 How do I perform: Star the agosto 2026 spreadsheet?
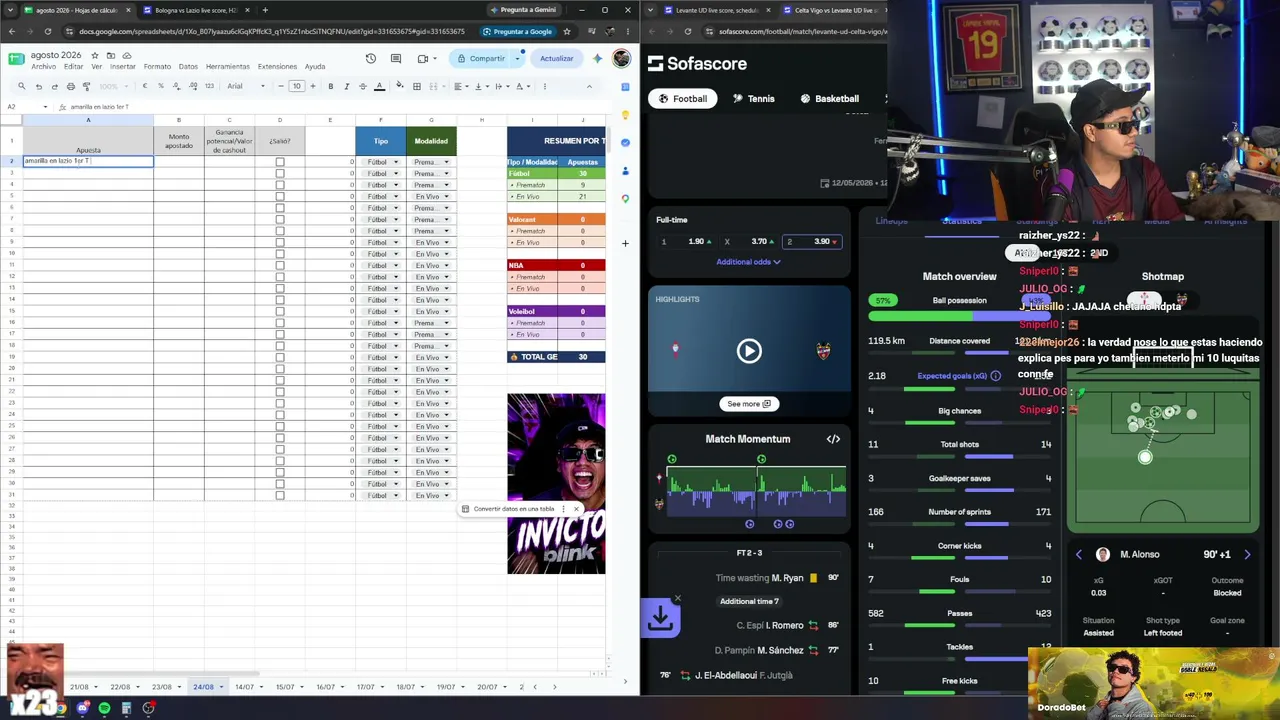[x=96, y=55]
